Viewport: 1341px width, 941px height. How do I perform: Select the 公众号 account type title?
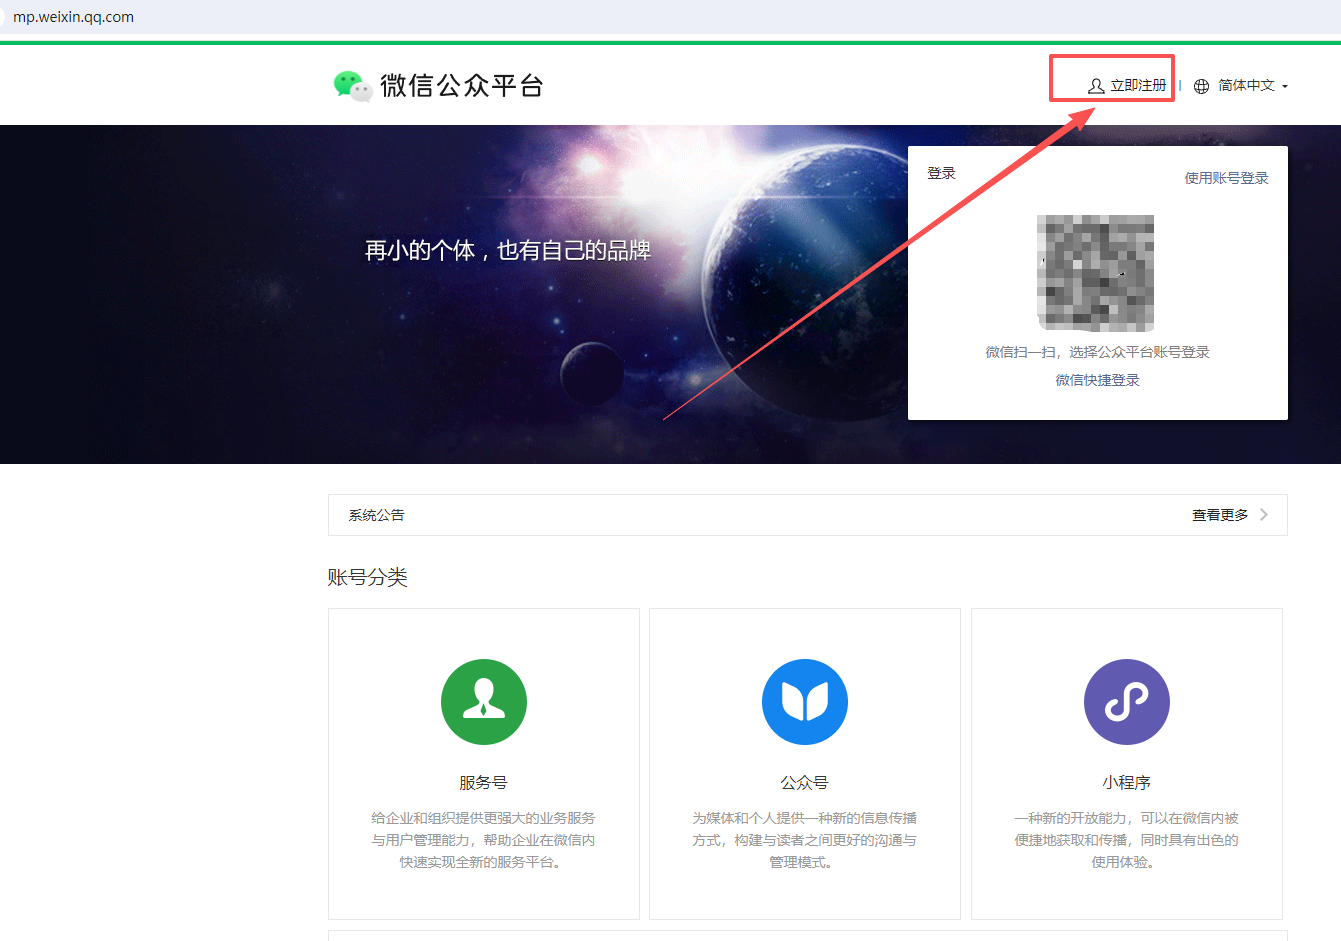(805, 783)
